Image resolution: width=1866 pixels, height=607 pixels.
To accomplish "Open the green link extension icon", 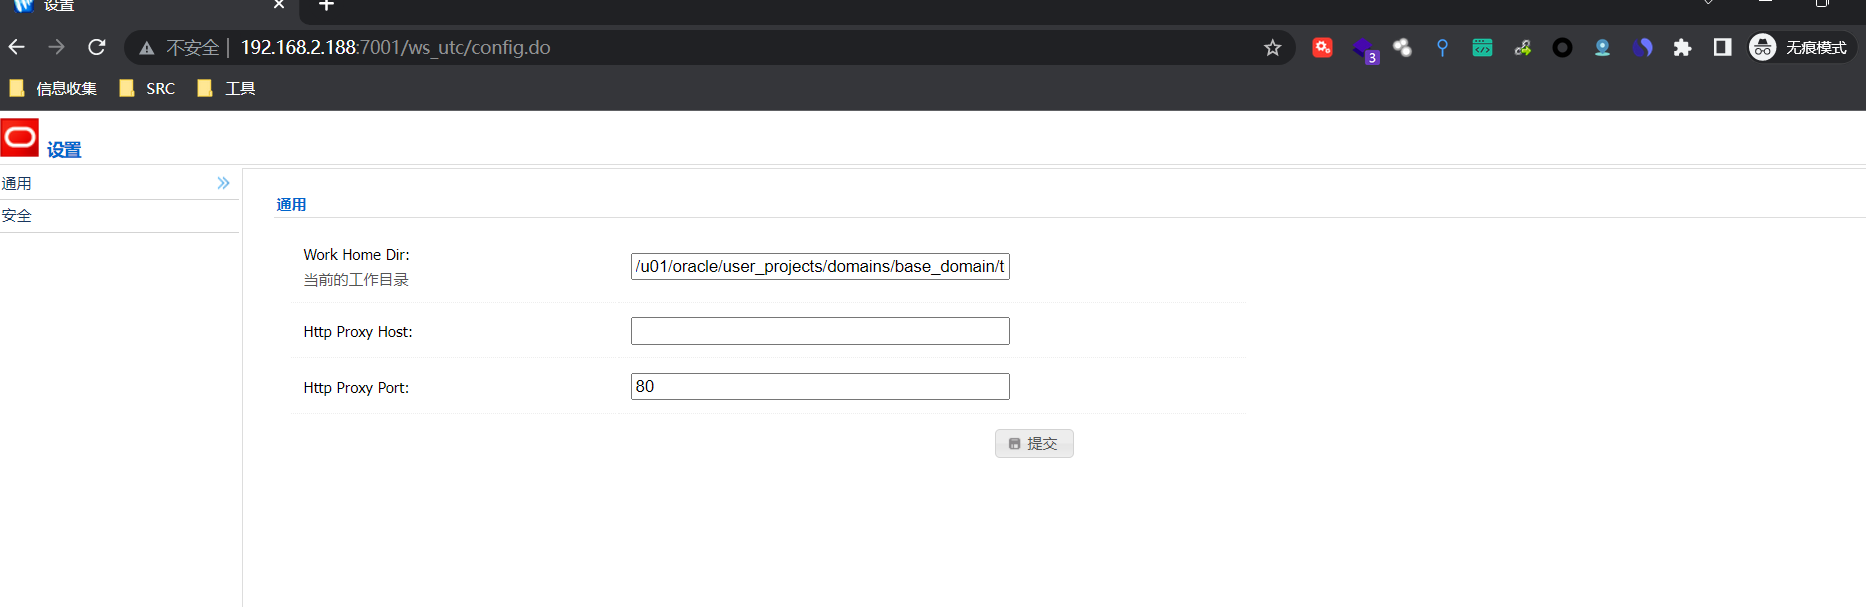I will 1522,47.
